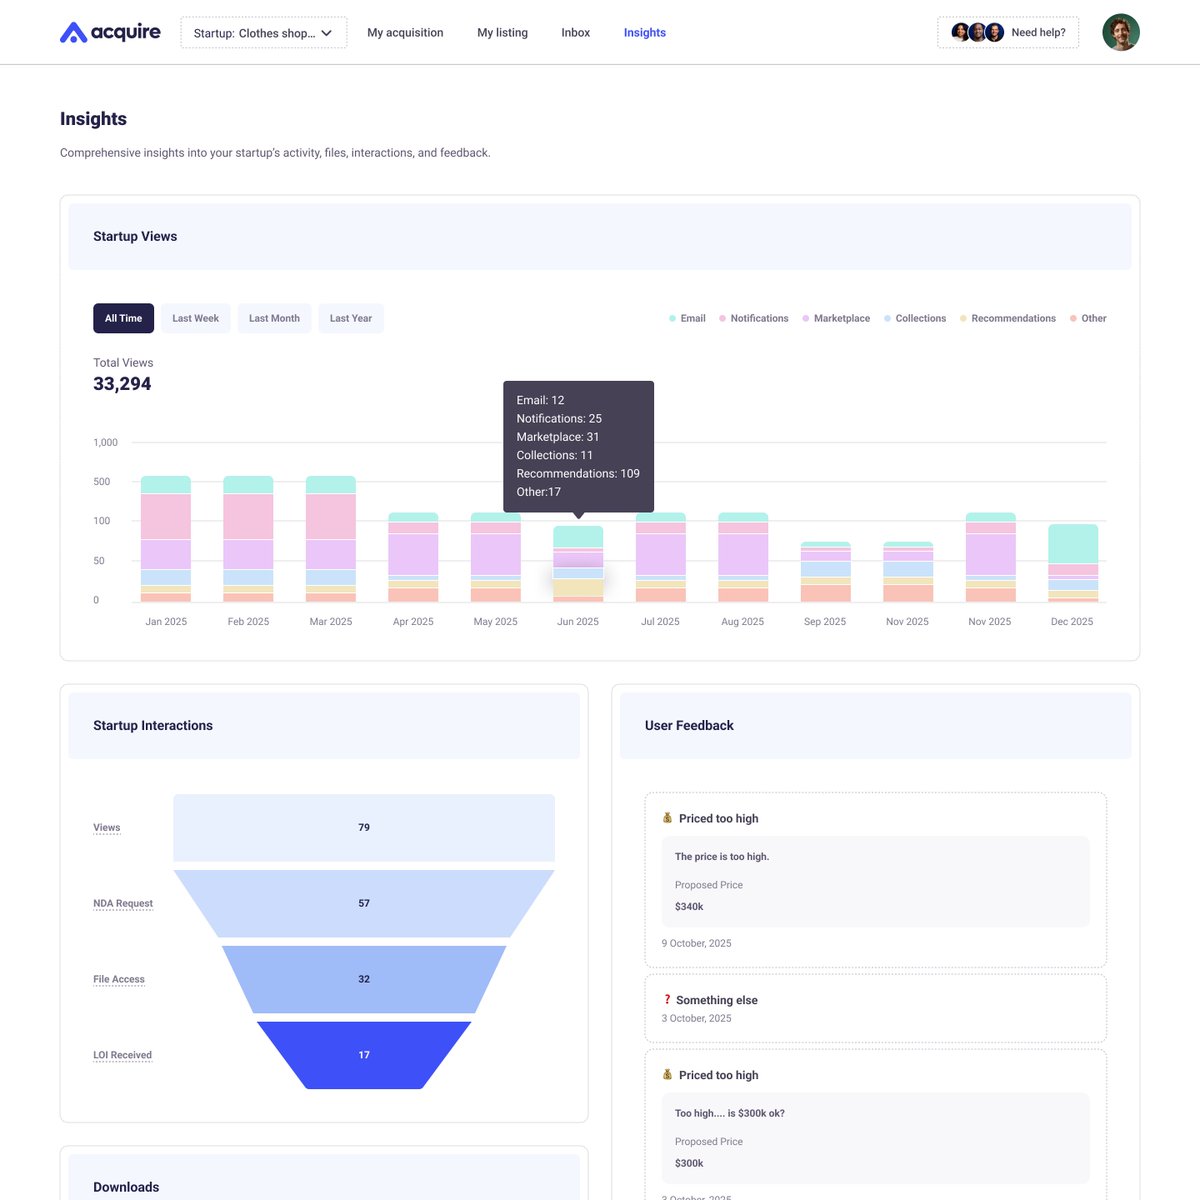The image size is (1200, 1200).
Task: Switch to Last Week filter
Action: coord(195,318)
